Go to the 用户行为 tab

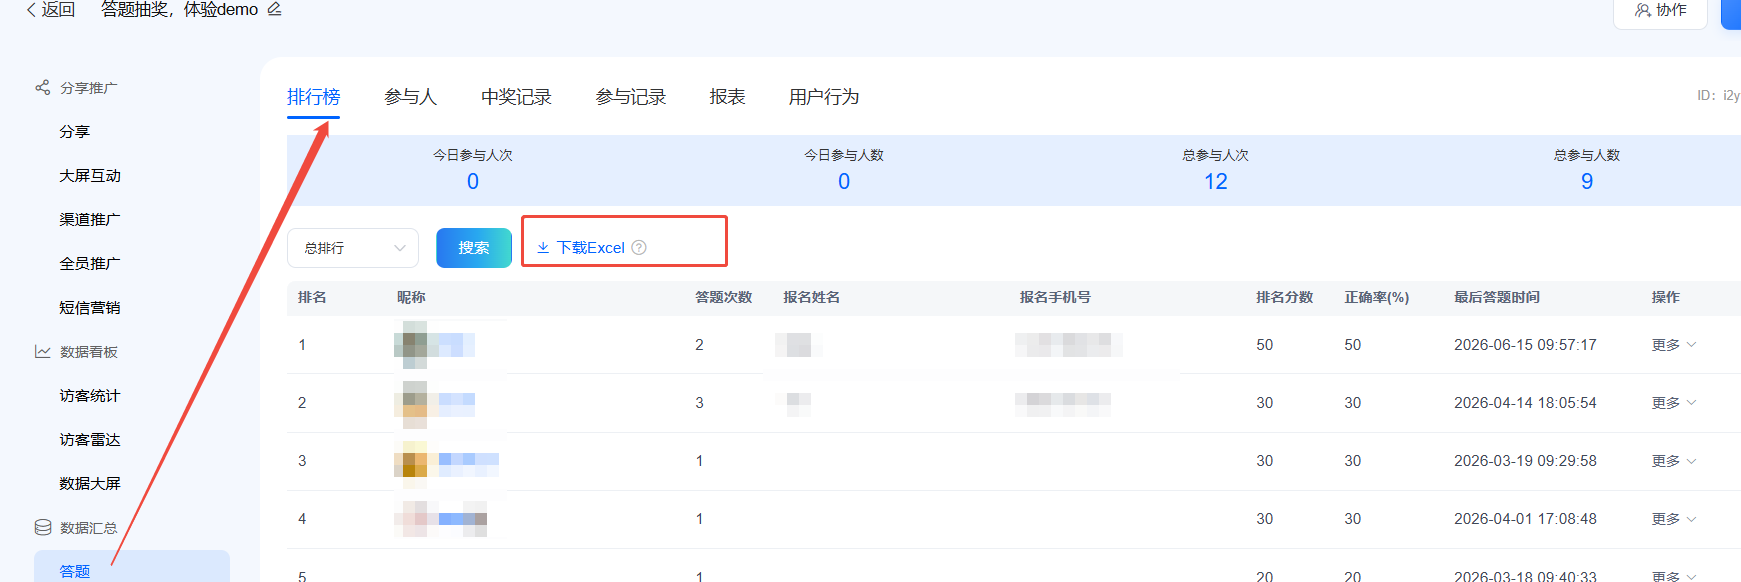(x=824, y=97)
